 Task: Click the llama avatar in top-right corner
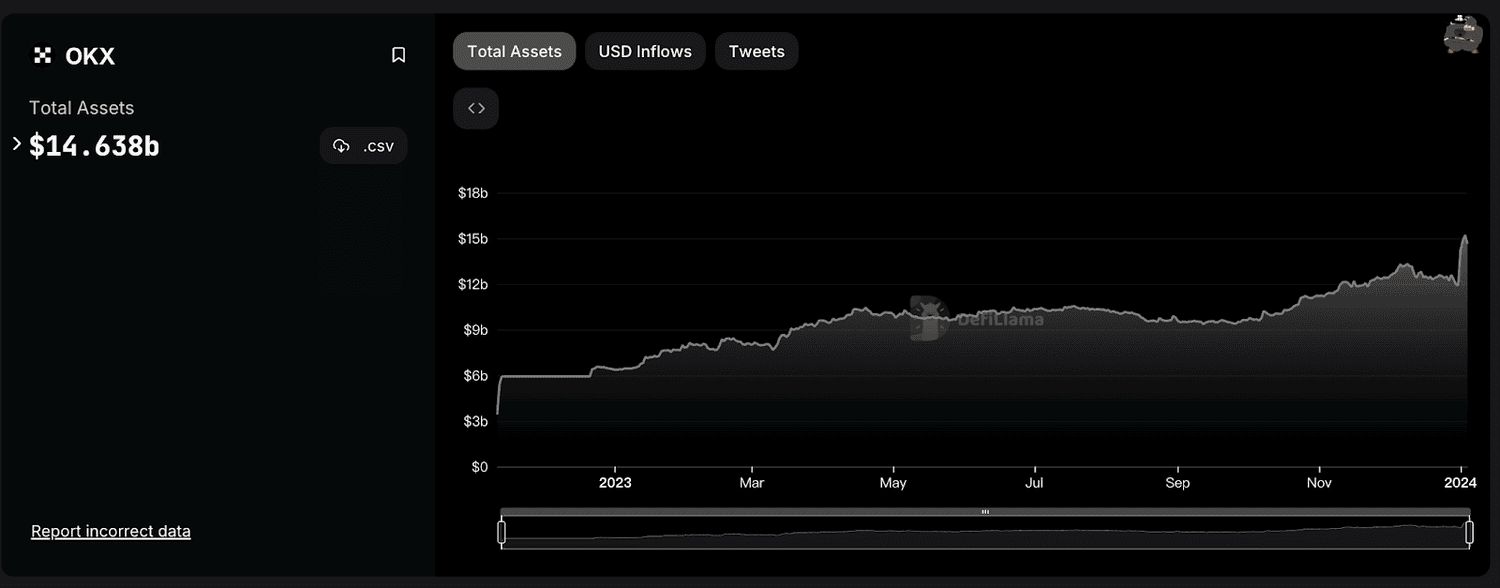point(1461,34)
